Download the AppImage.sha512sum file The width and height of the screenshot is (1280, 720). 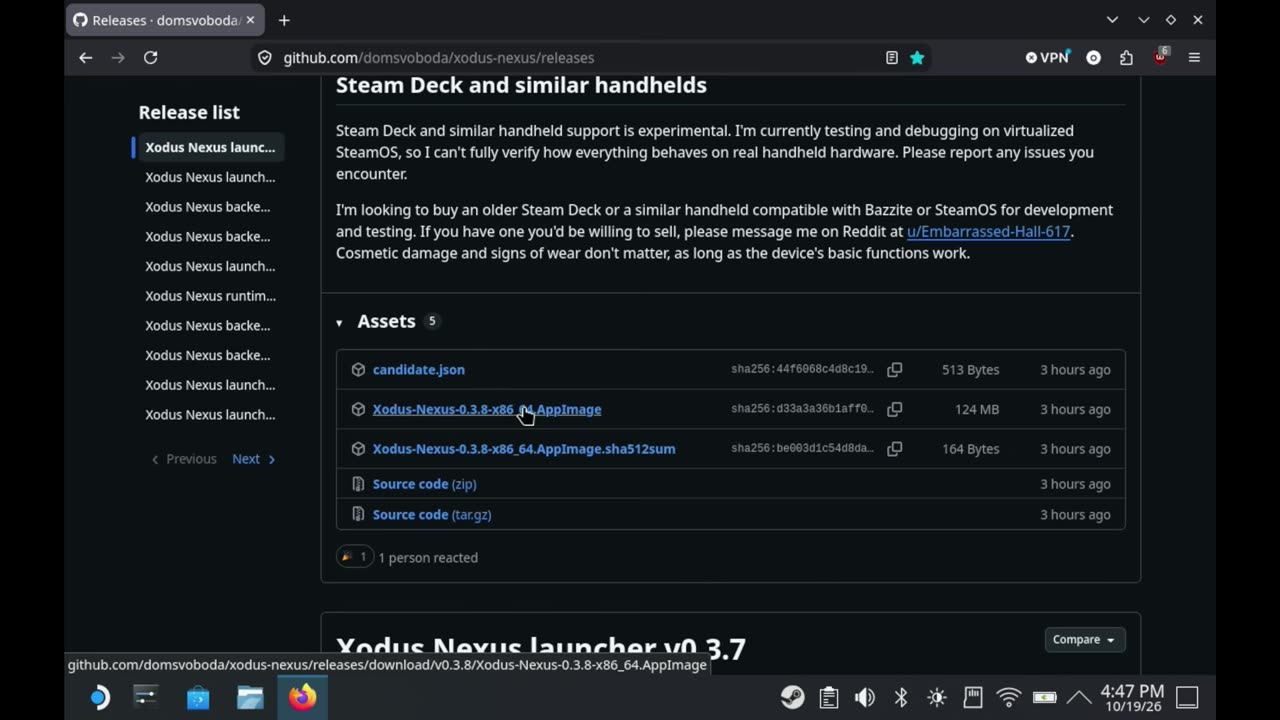click(x=524, y=449)
